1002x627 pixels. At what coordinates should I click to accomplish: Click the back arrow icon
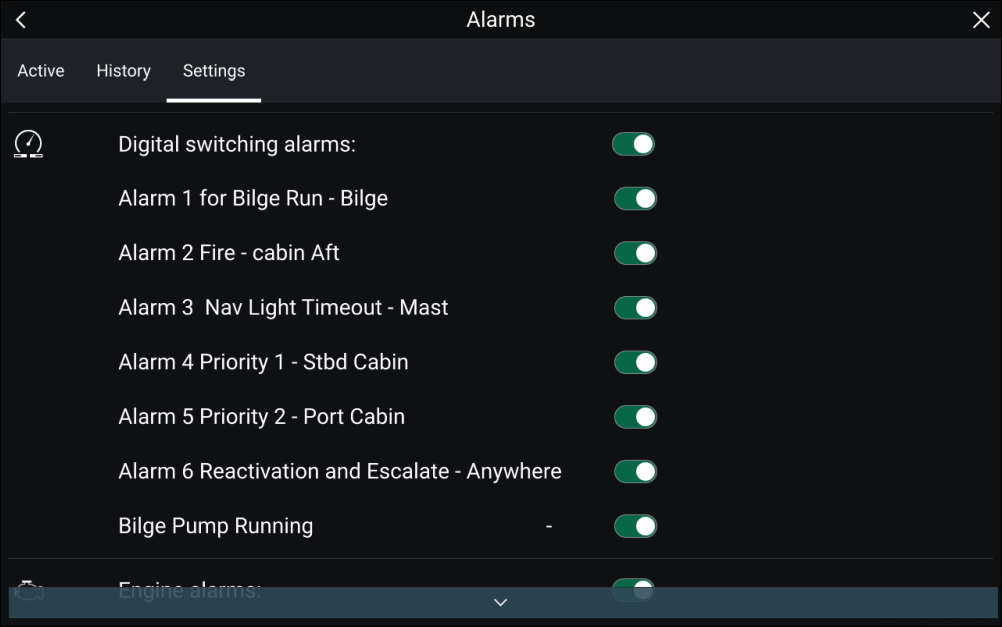tap(21, 20)
